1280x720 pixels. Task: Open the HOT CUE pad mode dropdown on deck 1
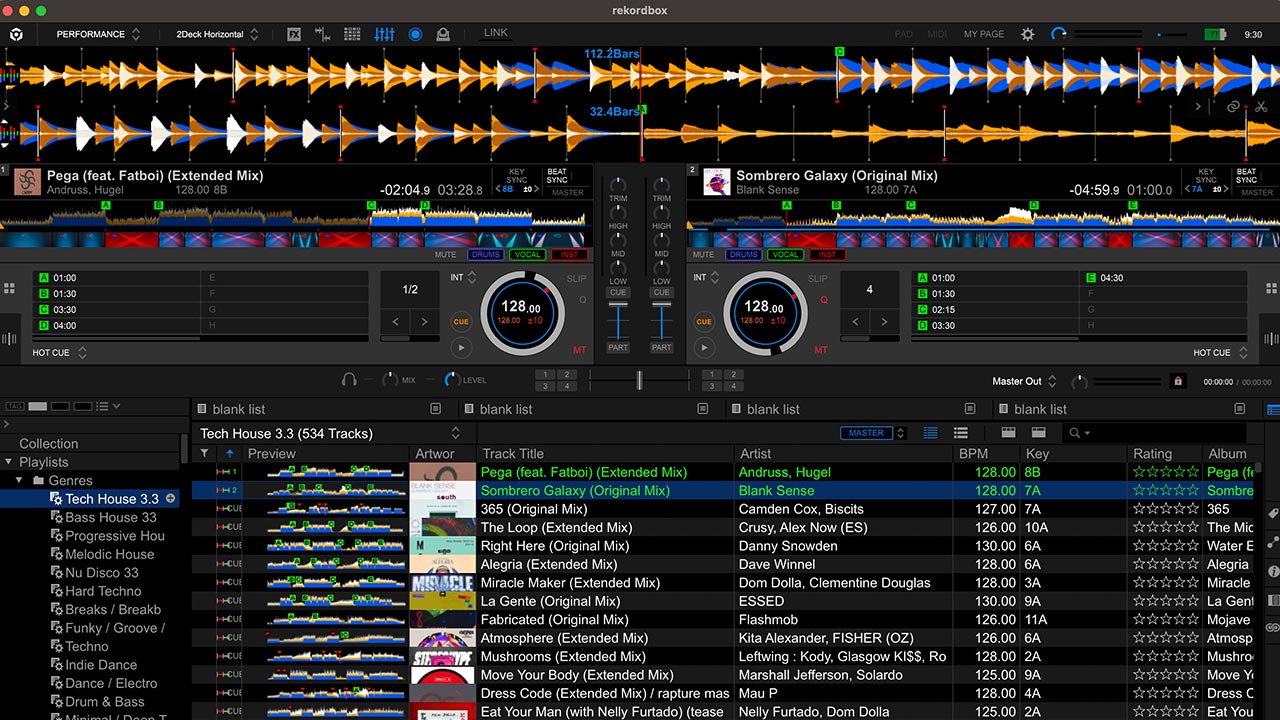(x=60, y=353)
